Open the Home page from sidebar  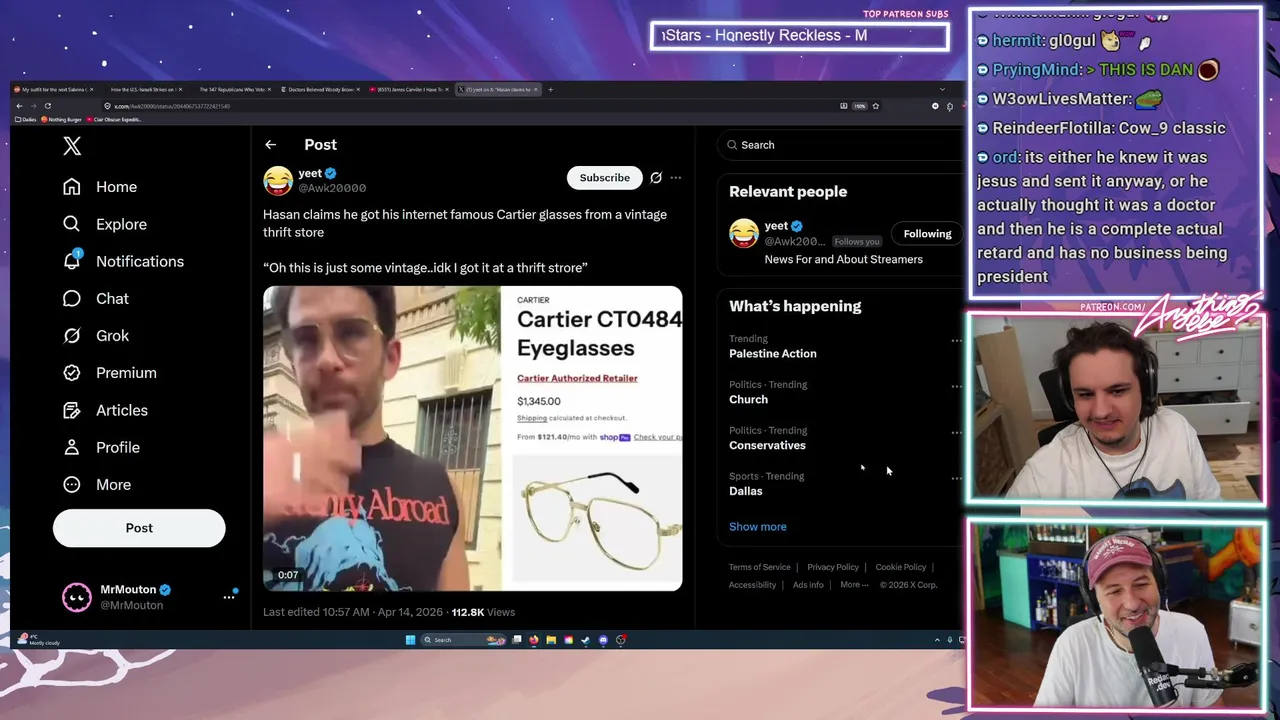coord(100,187)
